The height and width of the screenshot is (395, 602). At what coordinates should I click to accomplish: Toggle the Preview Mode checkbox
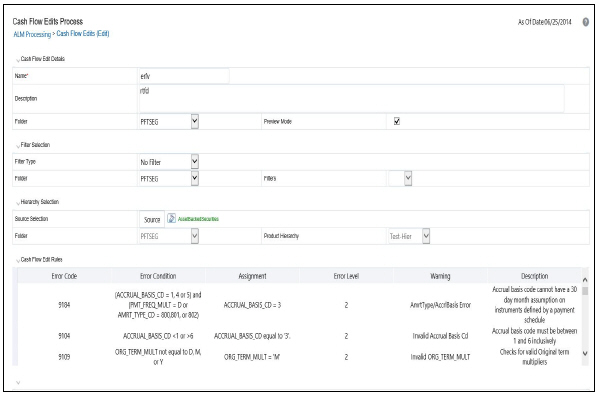[x=397, y=122]
